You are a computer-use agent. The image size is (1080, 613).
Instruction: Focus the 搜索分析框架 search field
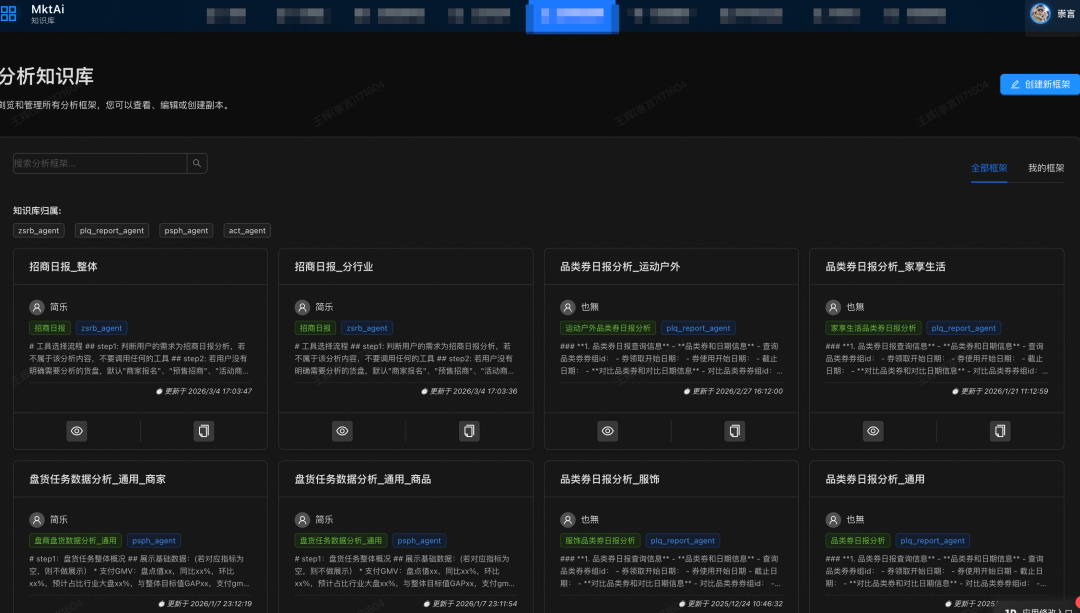(x=100, y=163)
